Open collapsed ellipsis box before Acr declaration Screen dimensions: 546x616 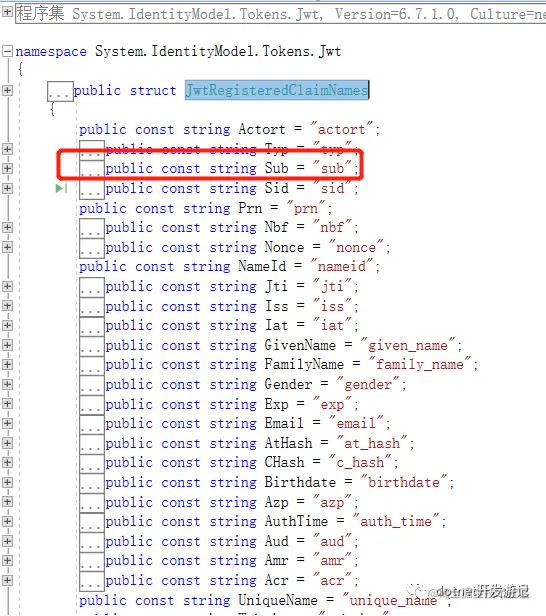(x=92, y=581)
